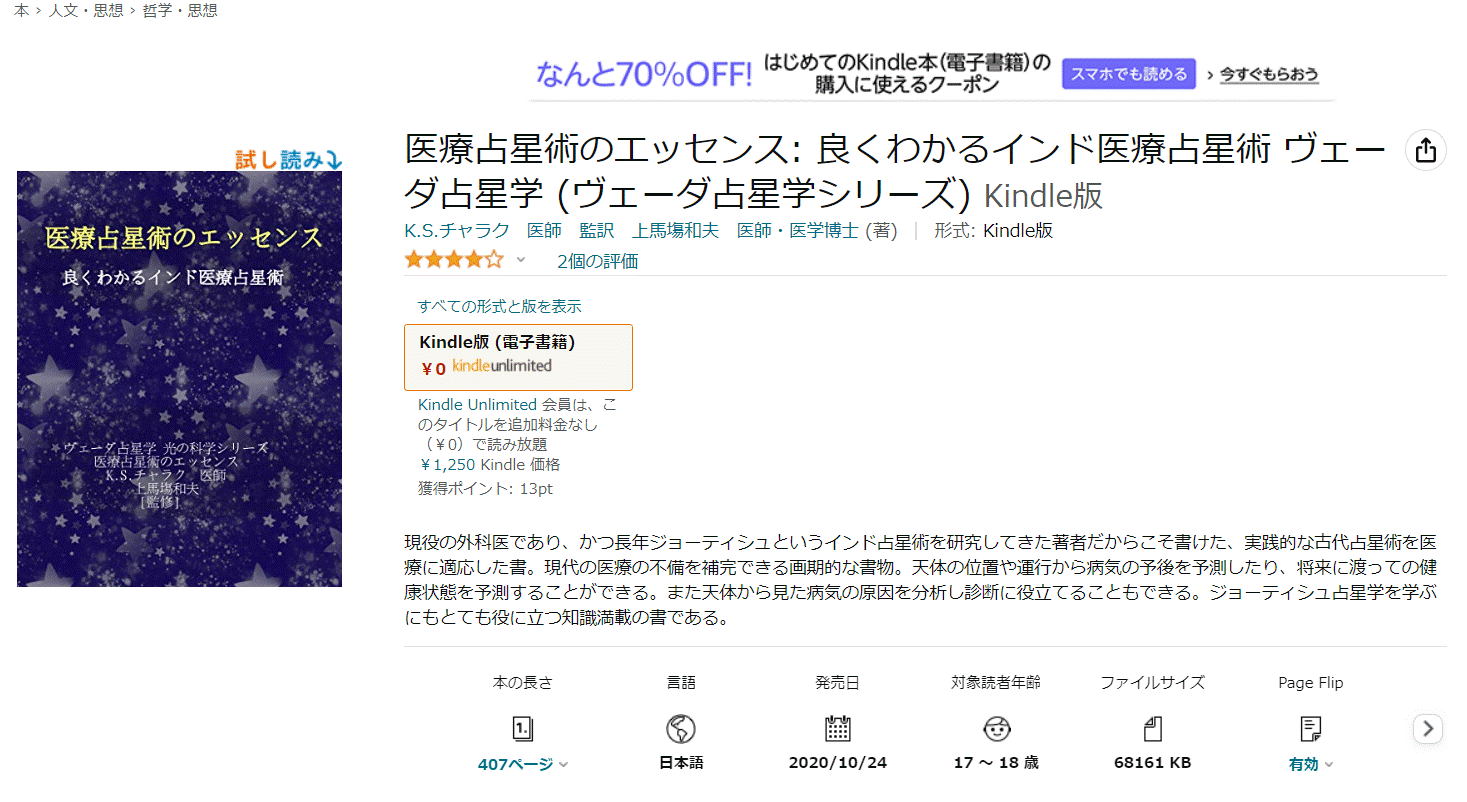
Task: Expand the 407ページ details dropdown
Action: coord(523,764)
